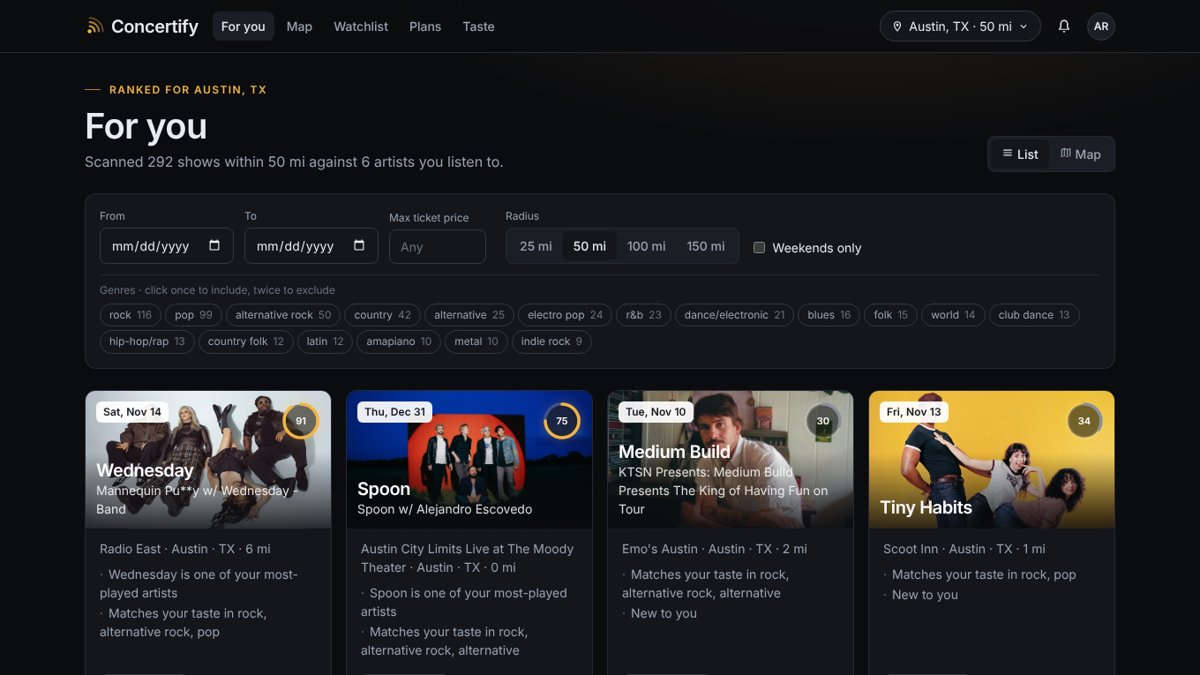
Task: Click the From date field
Action: [167, 246]
